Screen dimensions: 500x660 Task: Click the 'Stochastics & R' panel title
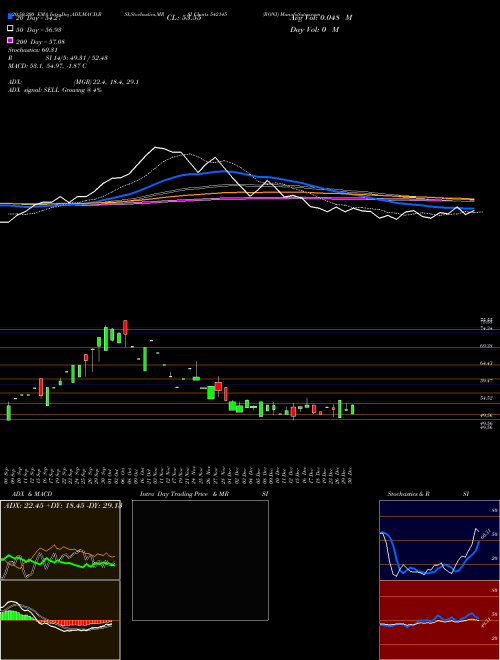[x=409, y=494]
